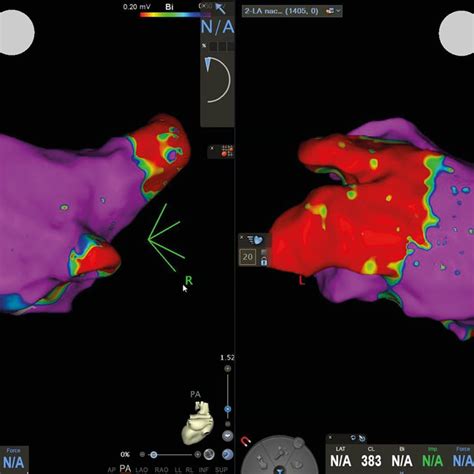
Task: Click the right icon in radial wheel
Action: click(298, 463)
